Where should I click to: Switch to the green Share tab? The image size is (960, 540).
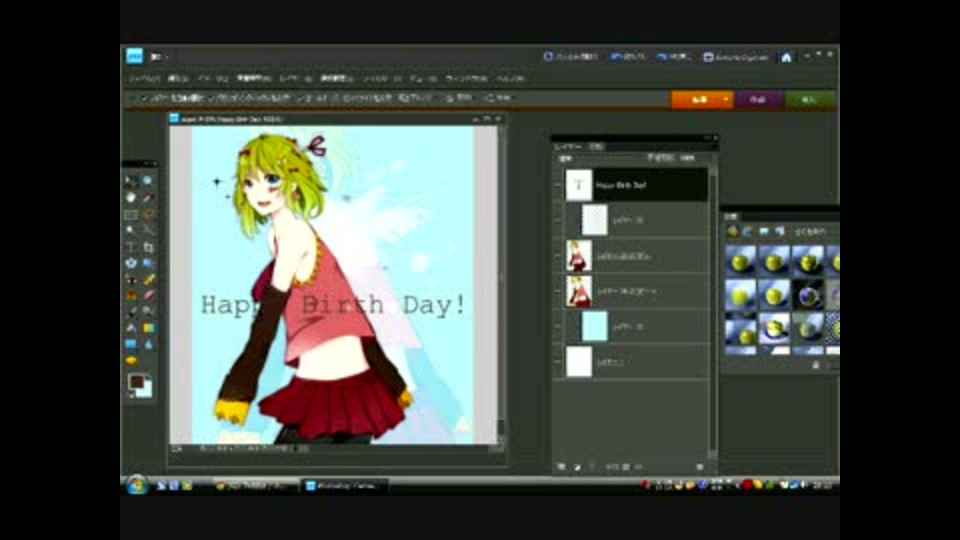pos(809,99)
